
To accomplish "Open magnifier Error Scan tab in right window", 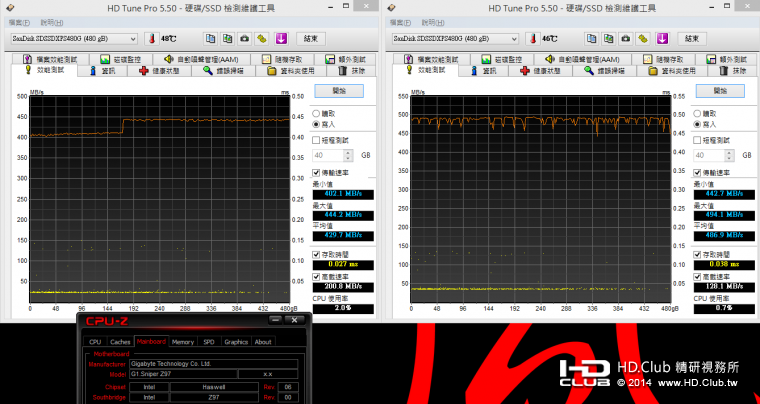I will [604, 71].
